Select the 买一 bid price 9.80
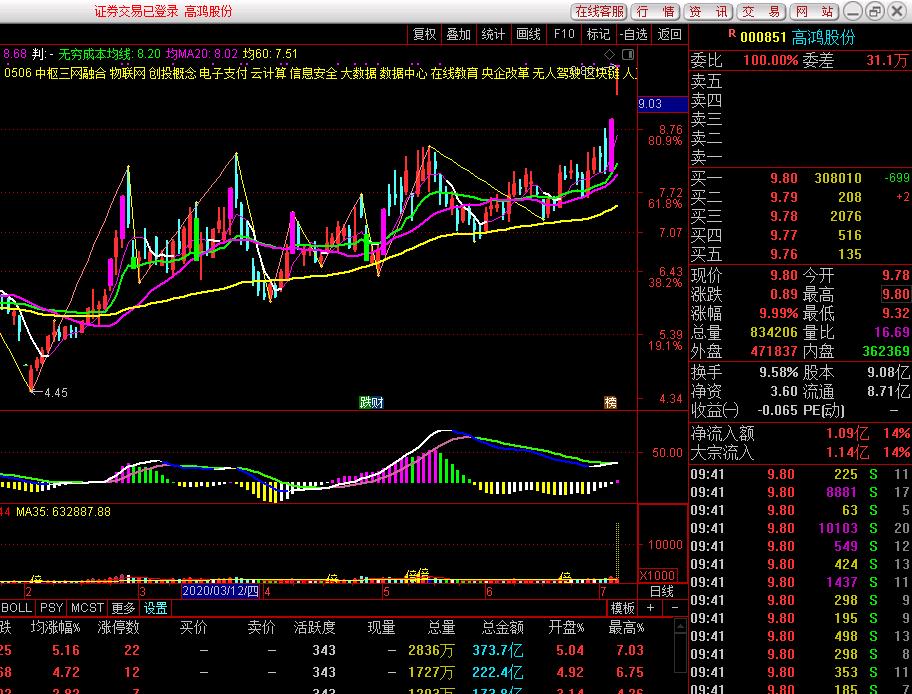Screen dimensions: 912x694 point(783,178)
